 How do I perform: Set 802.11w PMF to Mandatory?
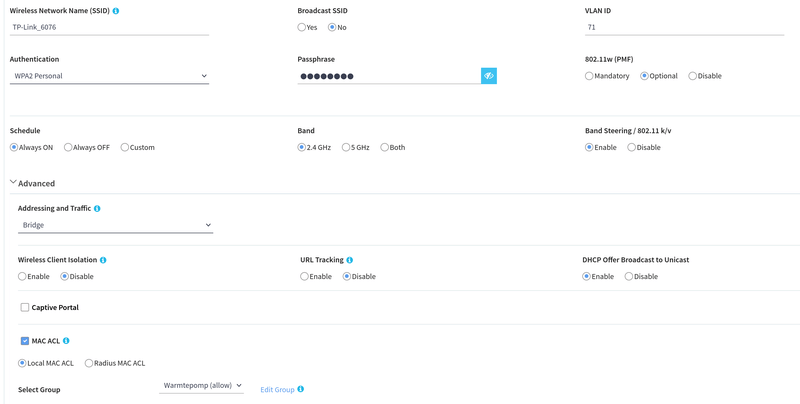pos(589,76)
